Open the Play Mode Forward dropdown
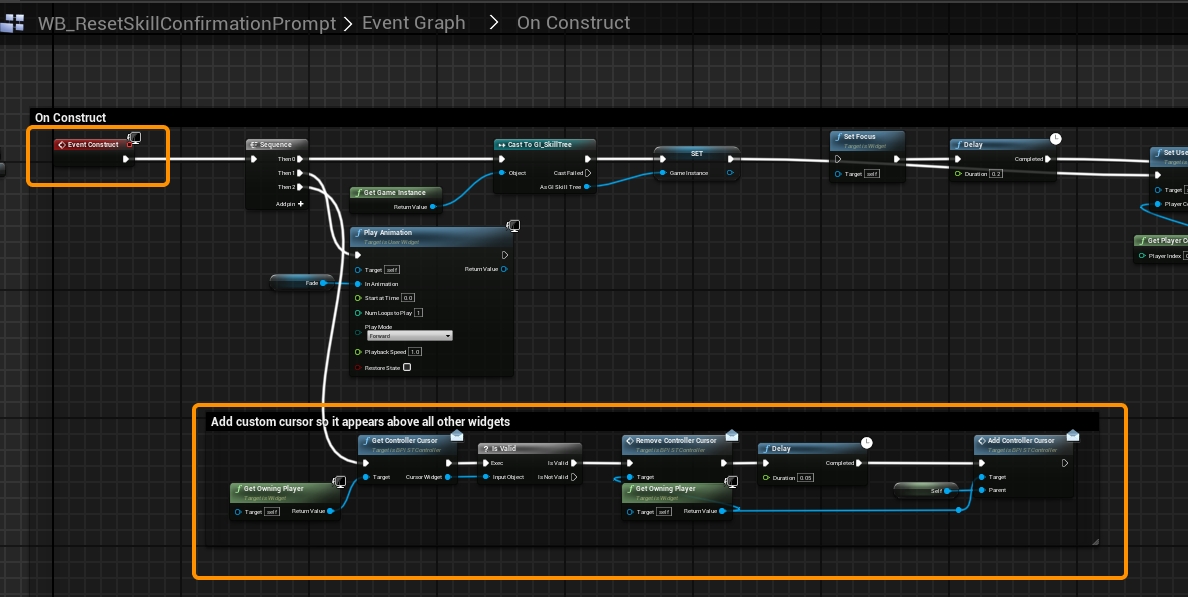The image size is (1188, 597). [409, 336]
